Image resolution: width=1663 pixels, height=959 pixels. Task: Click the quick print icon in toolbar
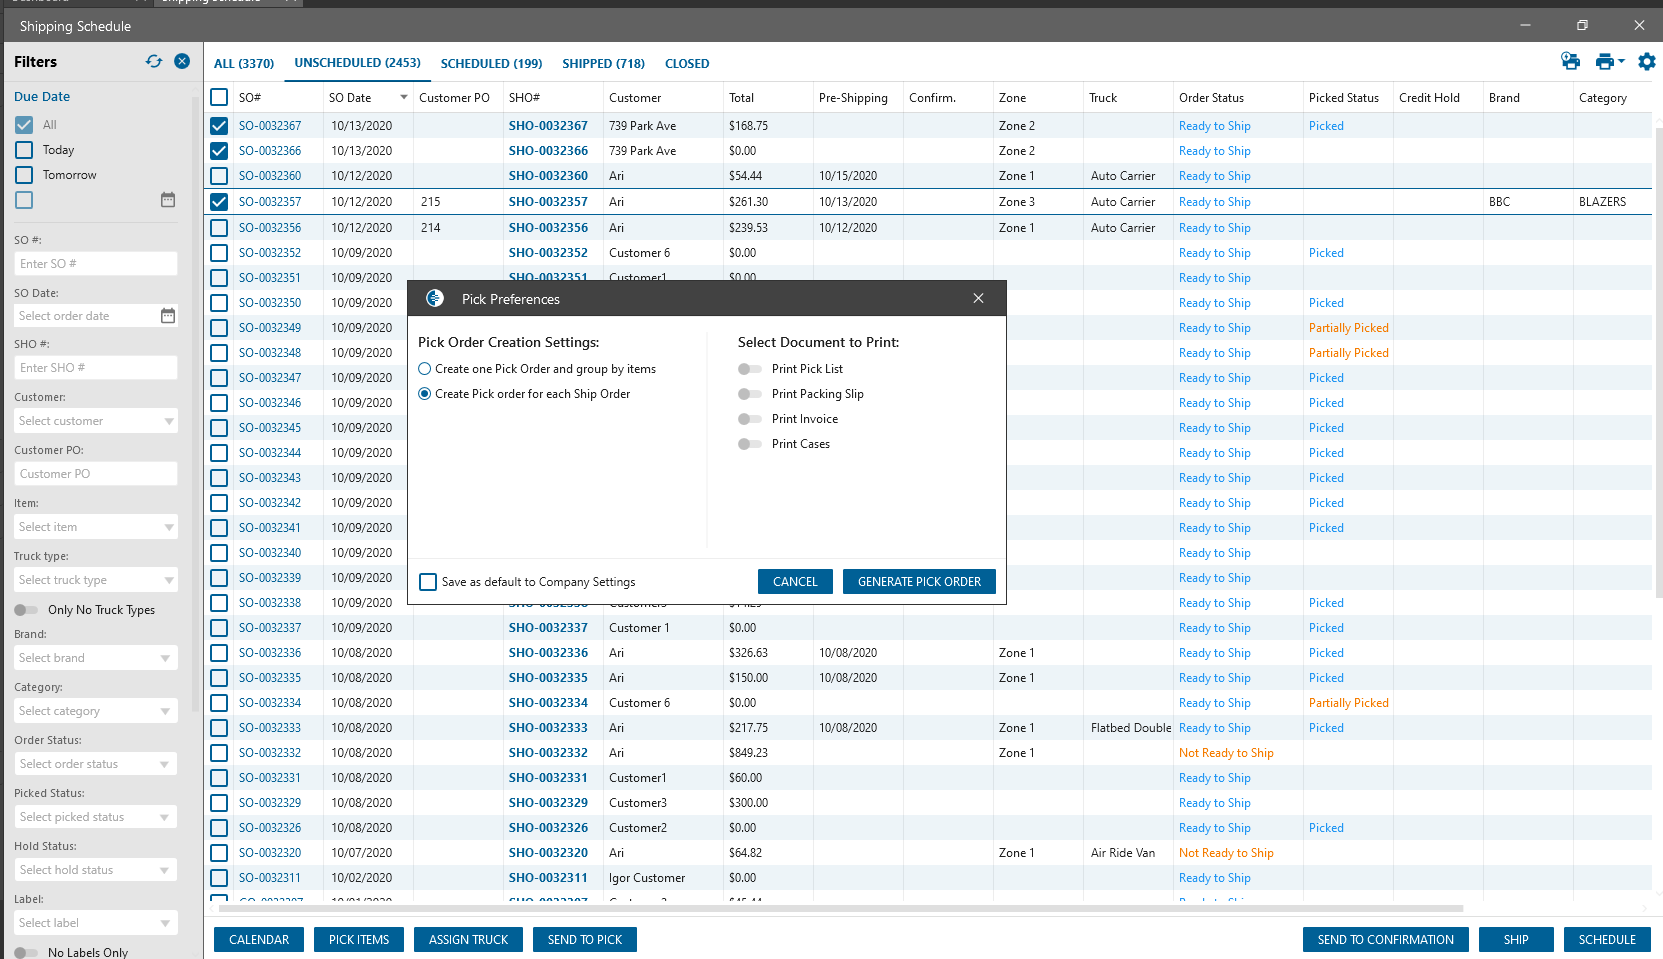pos(1570,62)
